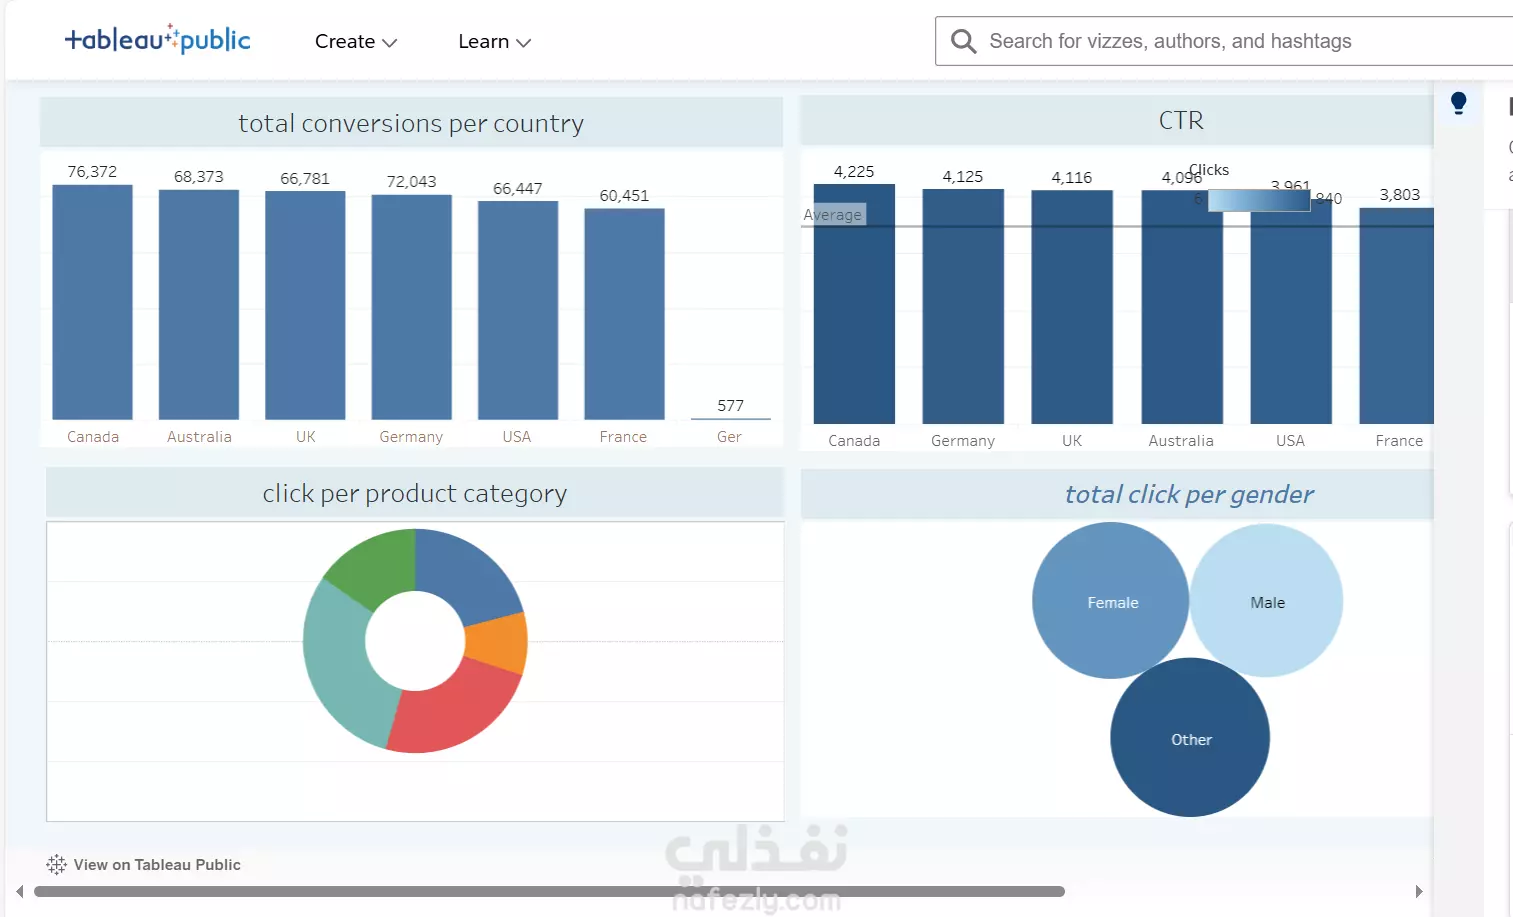Click the lightbulb icon in right sidebar
The height and width of the screenshot is (917, 1513).
(x=1458, y=103)
